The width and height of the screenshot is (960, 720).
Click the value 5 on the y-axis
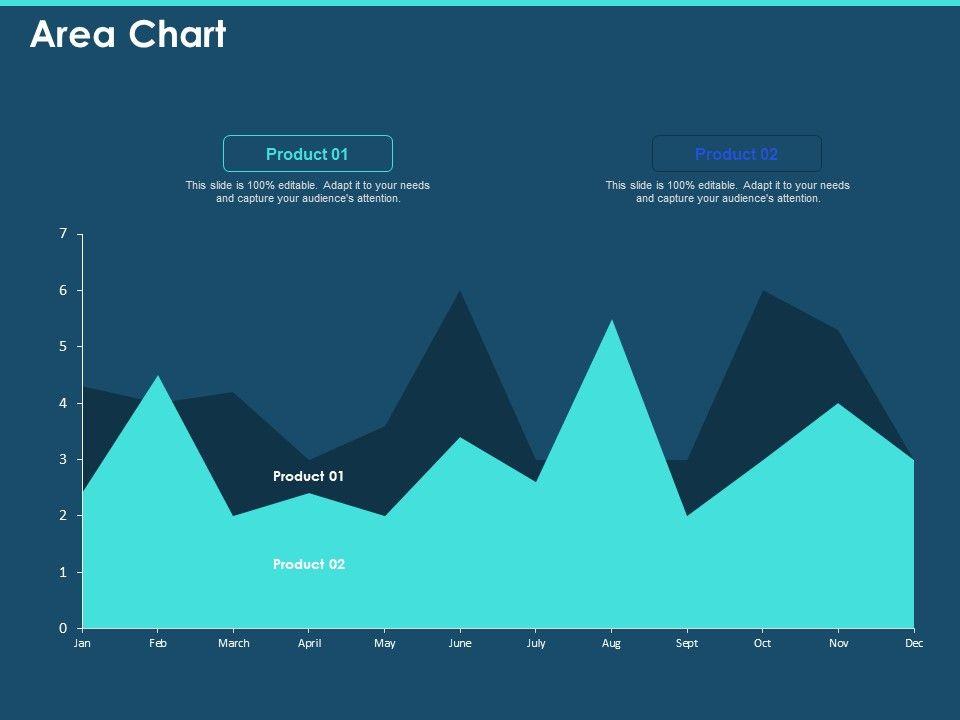click(x=63, y=347)
